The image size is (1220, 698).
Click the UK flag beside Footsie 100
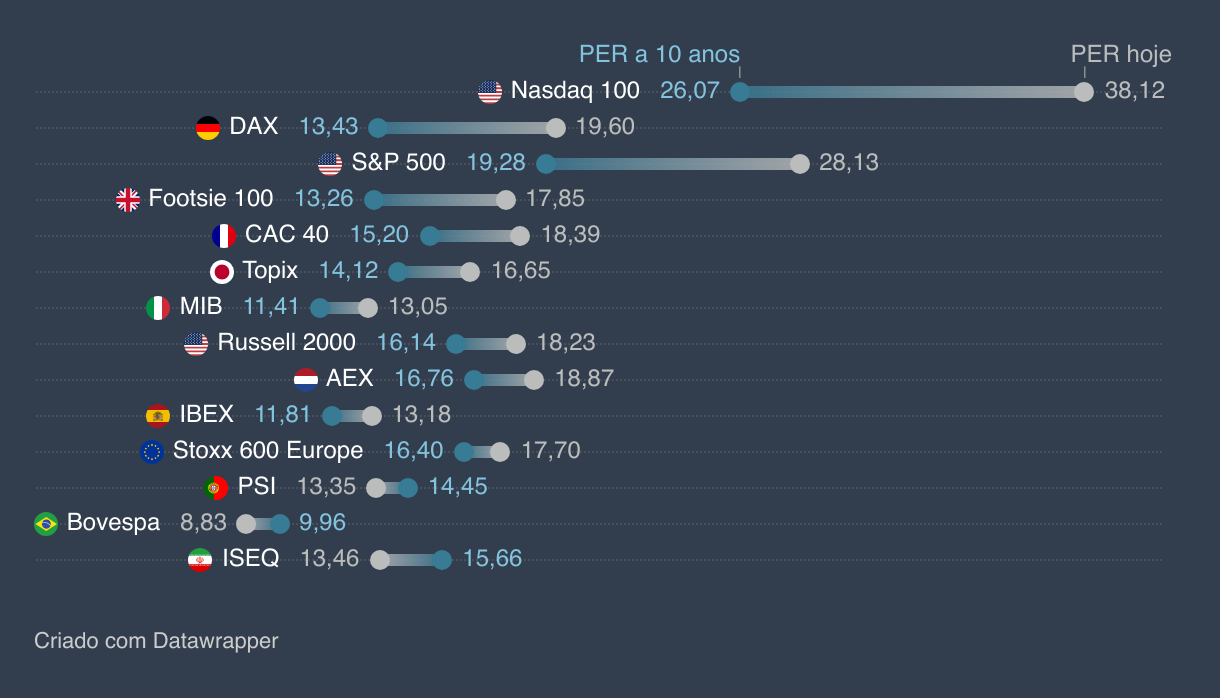128,200
